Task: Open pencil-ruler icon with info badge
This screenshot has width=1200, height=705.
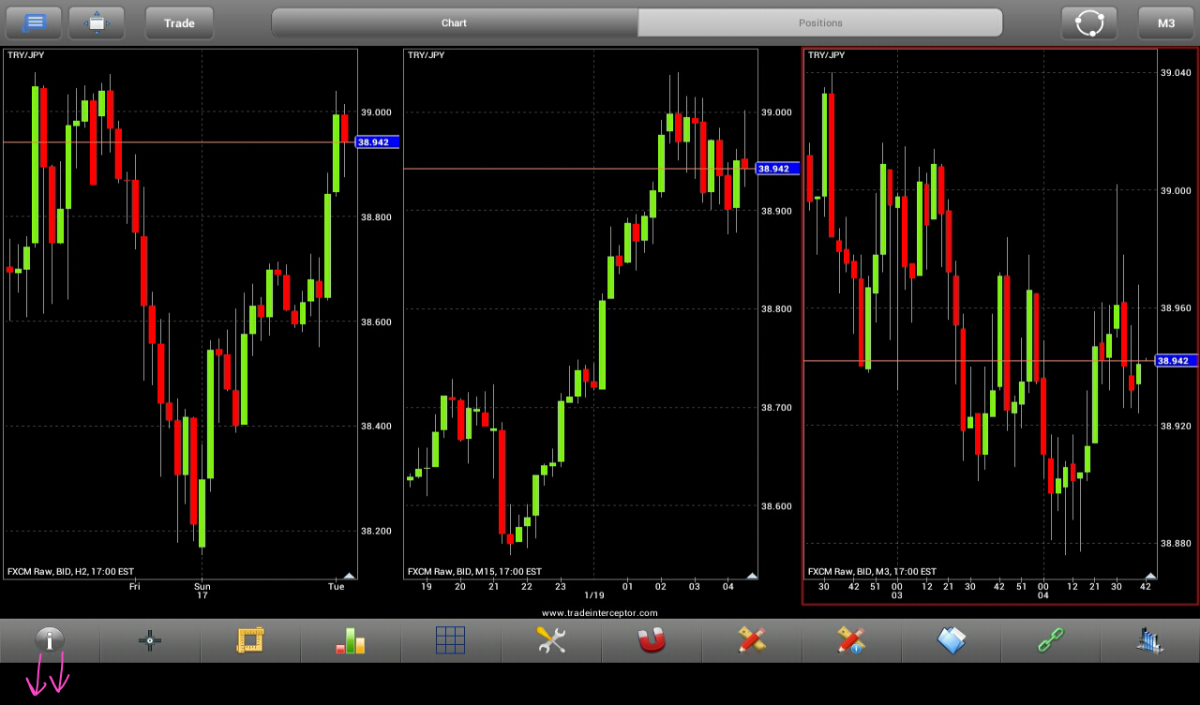Action: pos(851,640)
